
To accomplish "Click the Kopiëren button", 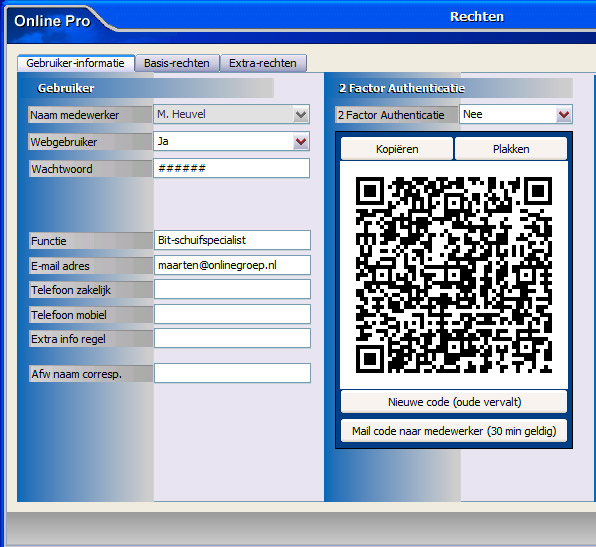I will (x=397, y=149).
